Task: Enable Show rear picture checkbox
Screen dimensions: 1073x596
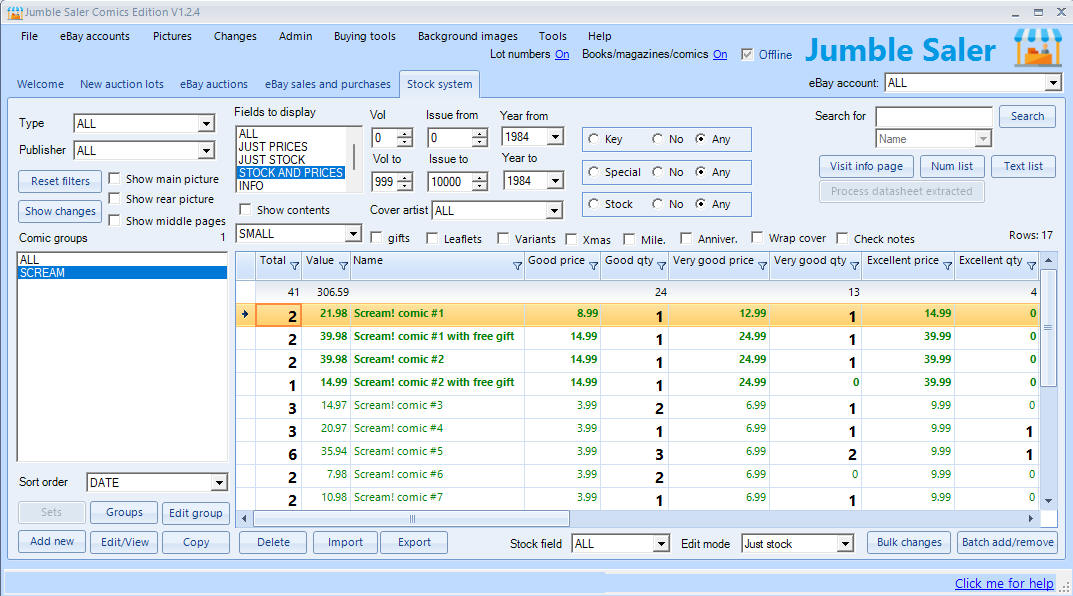Action: 114,198
